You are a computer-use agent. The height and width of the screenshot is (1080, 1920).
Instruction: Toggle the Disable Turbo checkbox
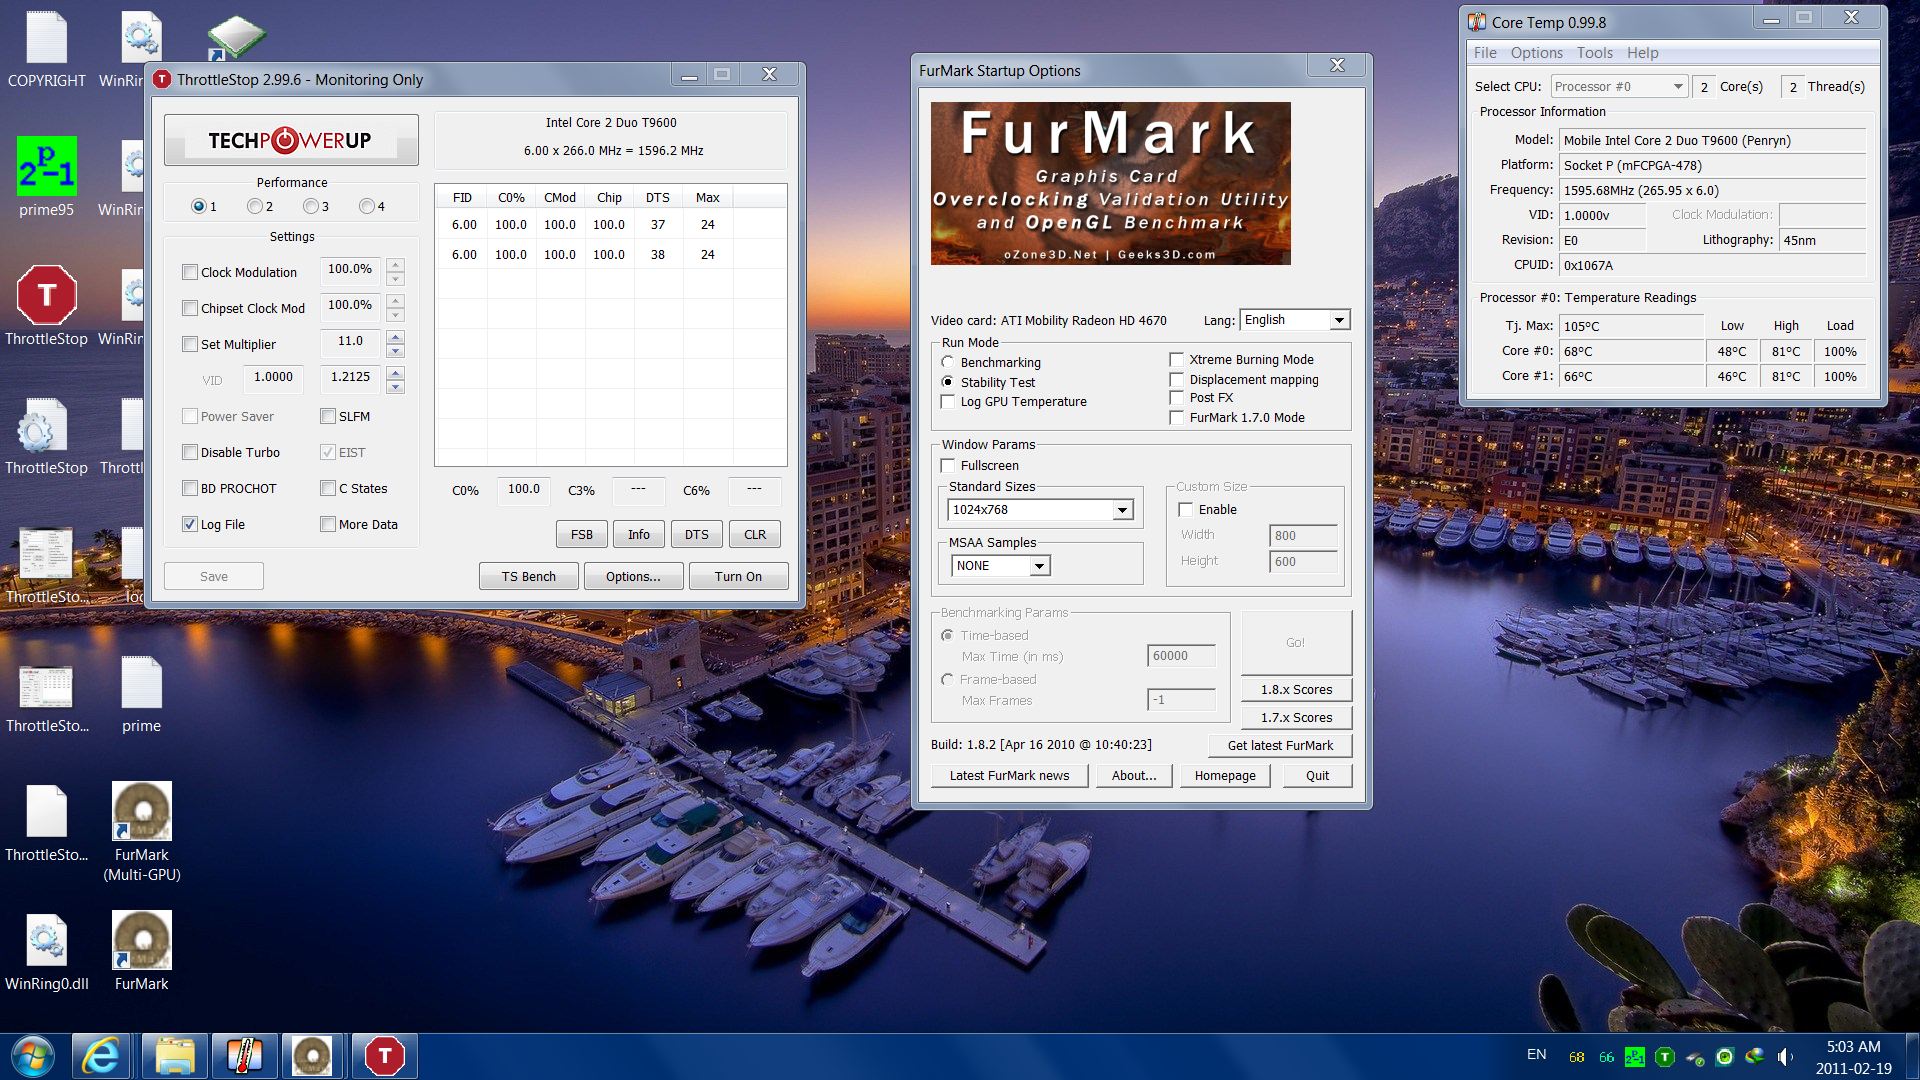tap(190, 452)
